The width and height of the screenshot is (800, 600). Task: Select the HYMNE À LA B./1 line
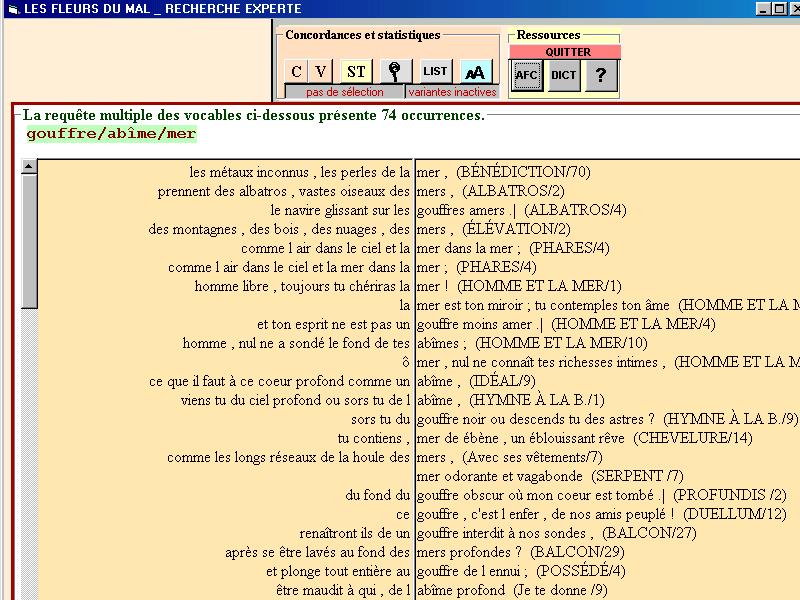[511, 400]
